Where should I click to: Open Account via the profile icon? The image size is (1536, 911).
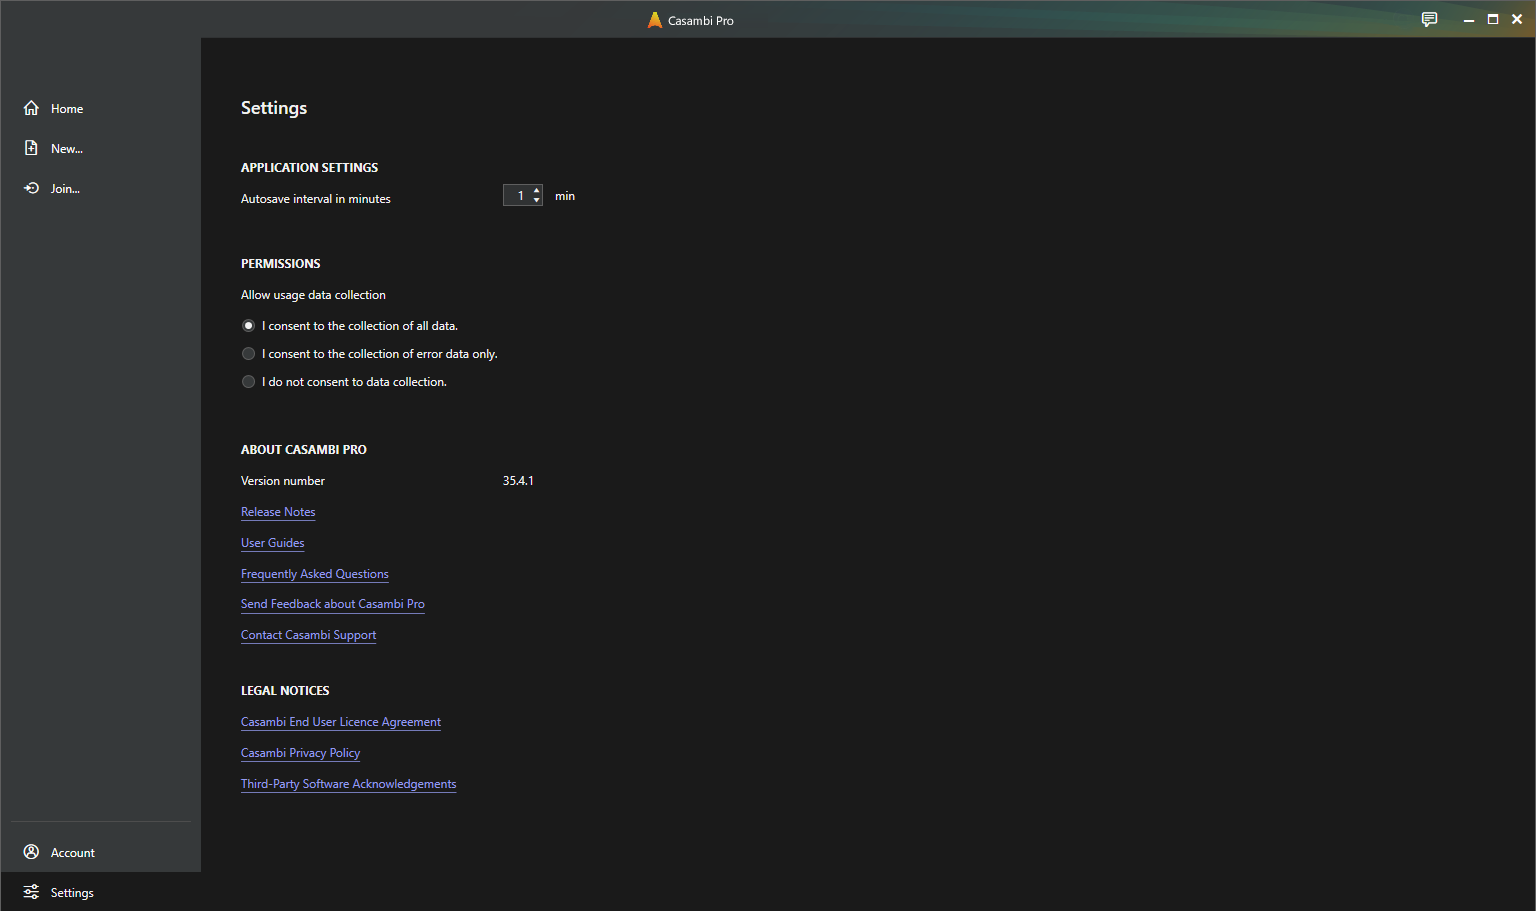tap(31, 852)
